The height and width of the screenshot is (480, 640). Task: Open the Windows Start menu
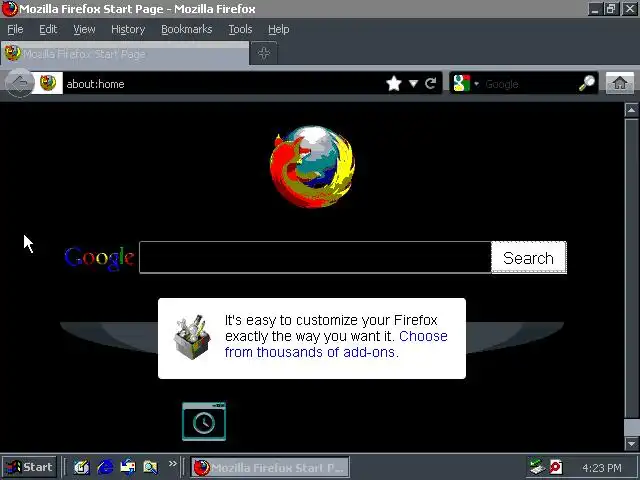pyautogui.click(x=29, y=467)
